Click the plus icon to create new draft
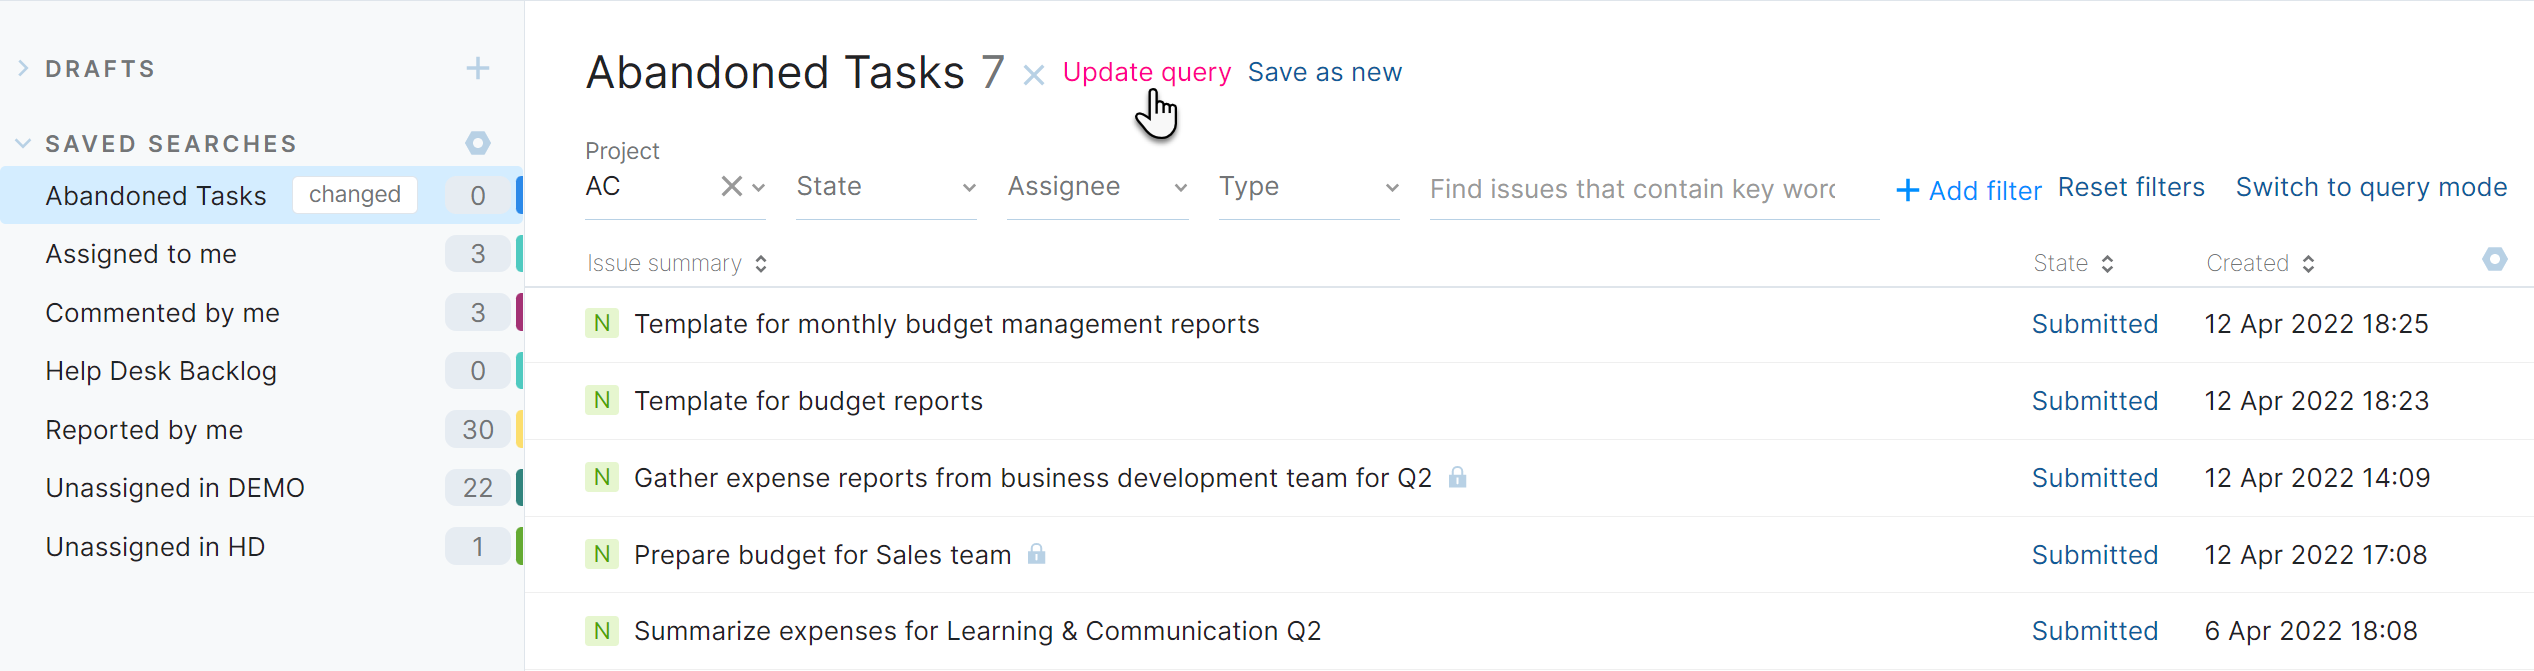The height and width of the screenshot is (671, 2534). (x=478, y=68)
